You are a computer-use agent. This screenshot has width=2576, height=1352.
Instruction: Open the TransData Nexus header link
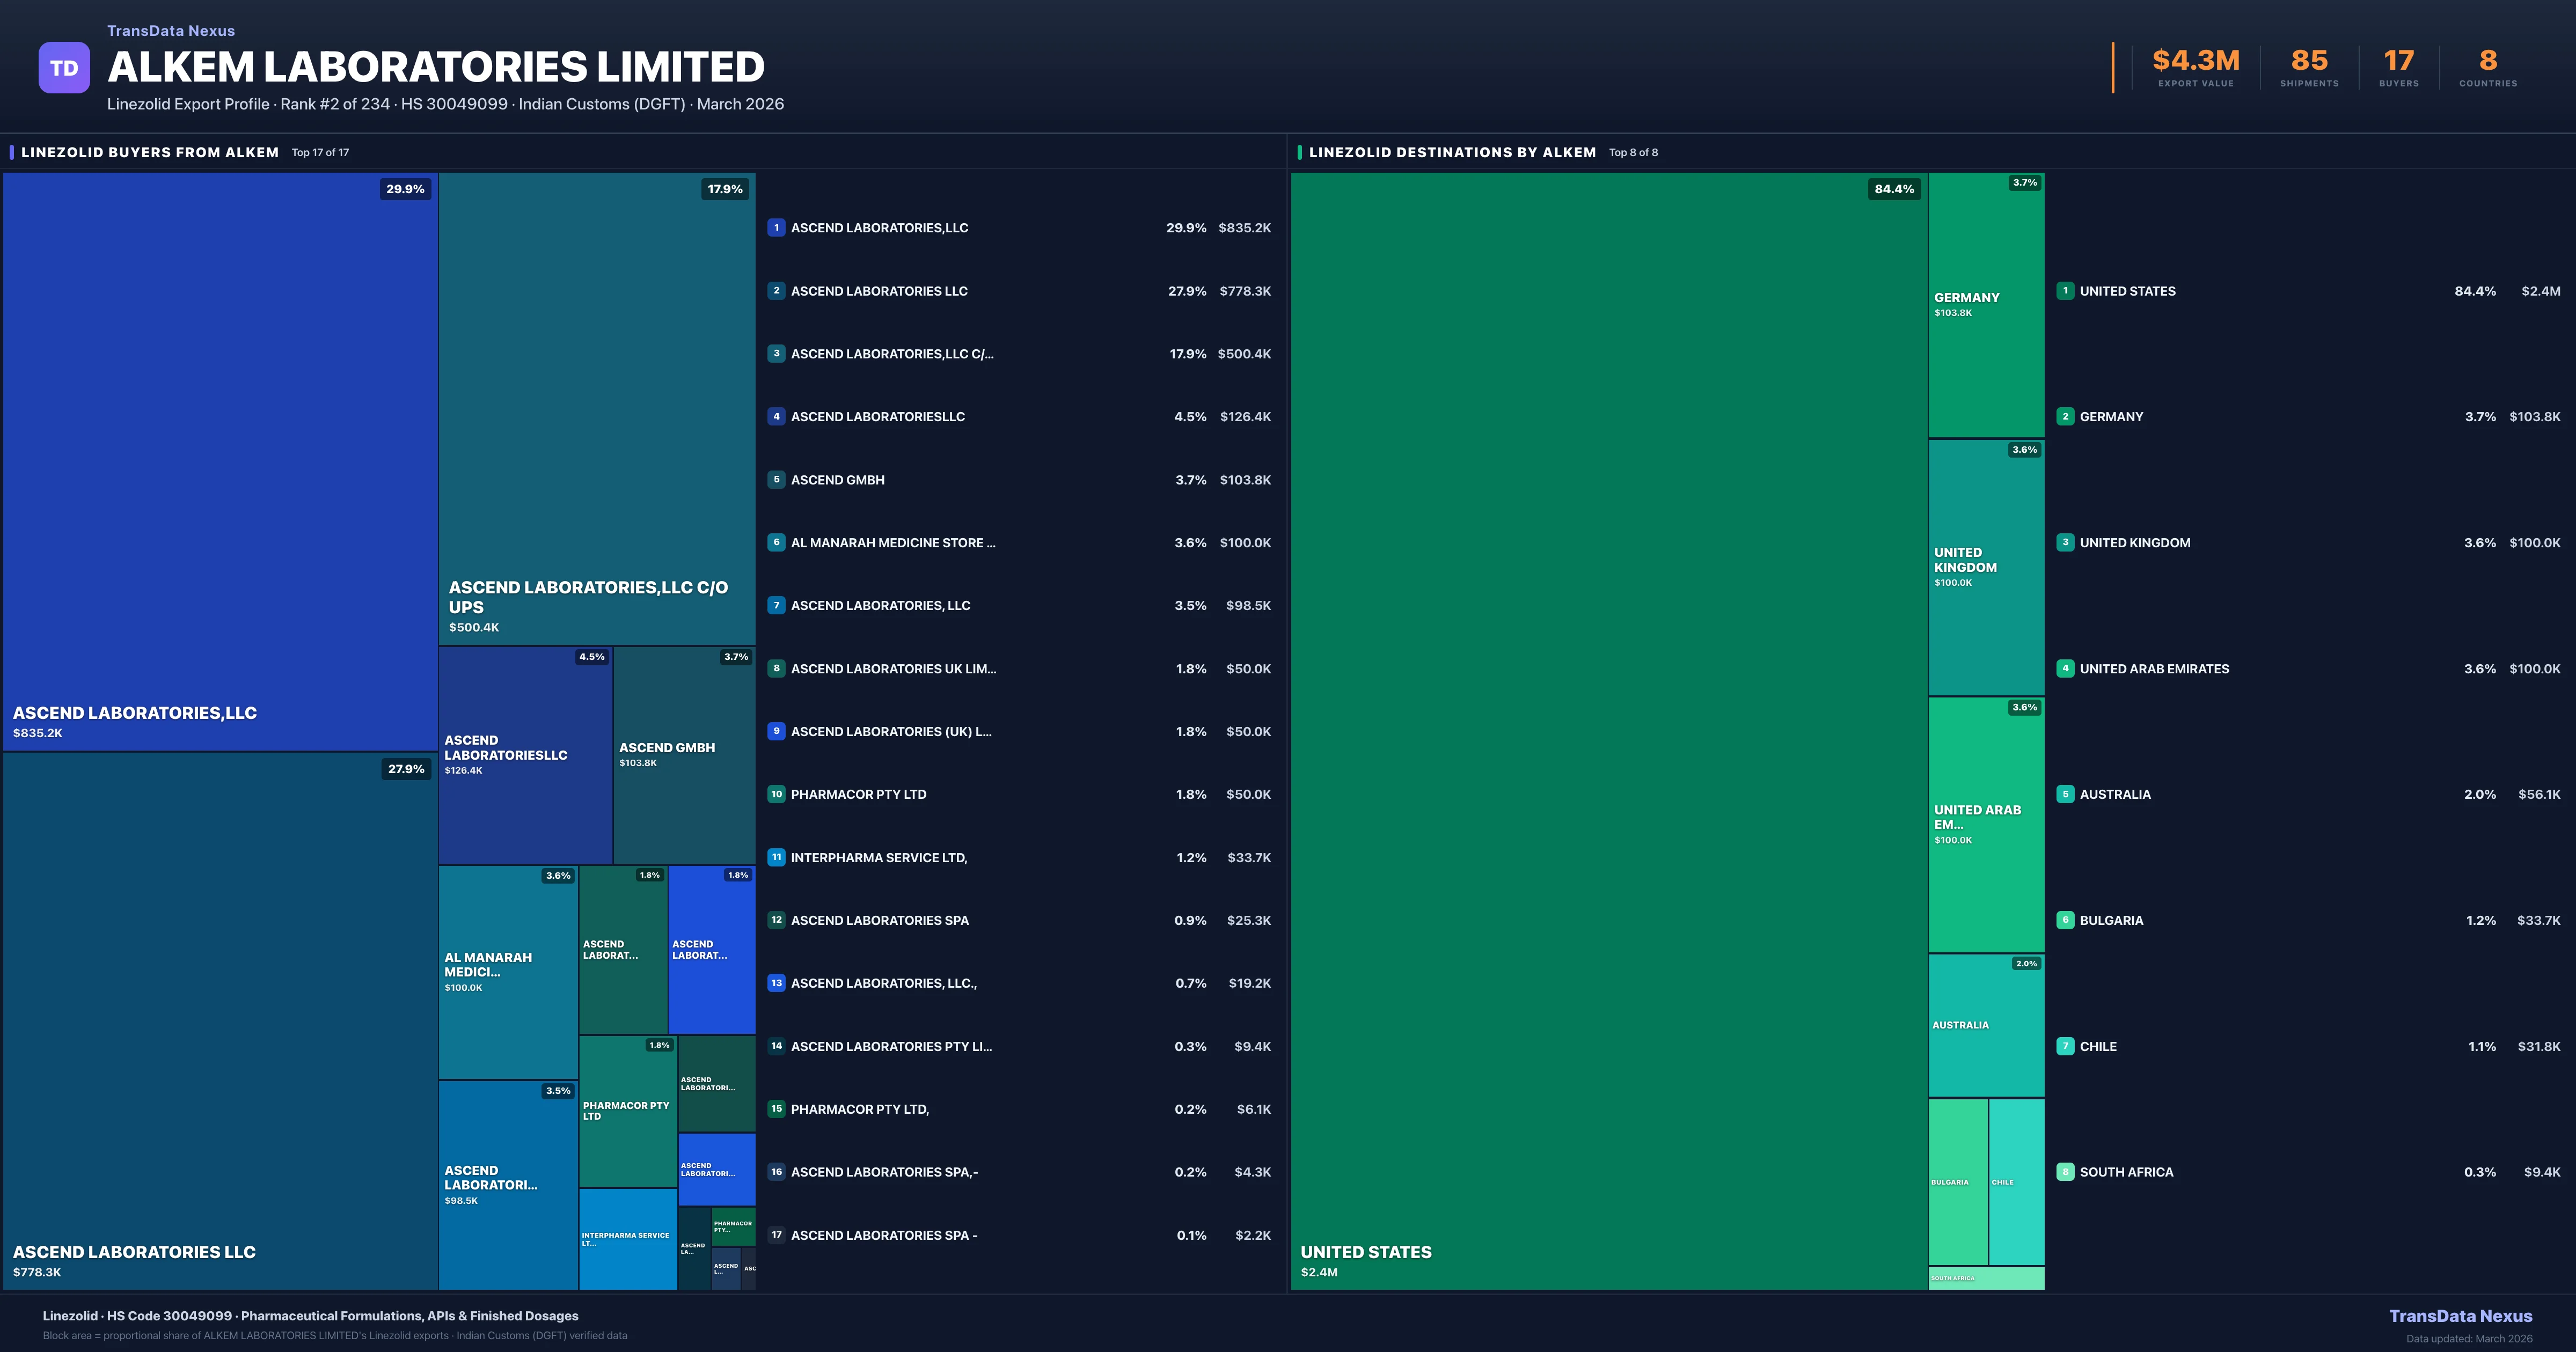pos(171,31)
